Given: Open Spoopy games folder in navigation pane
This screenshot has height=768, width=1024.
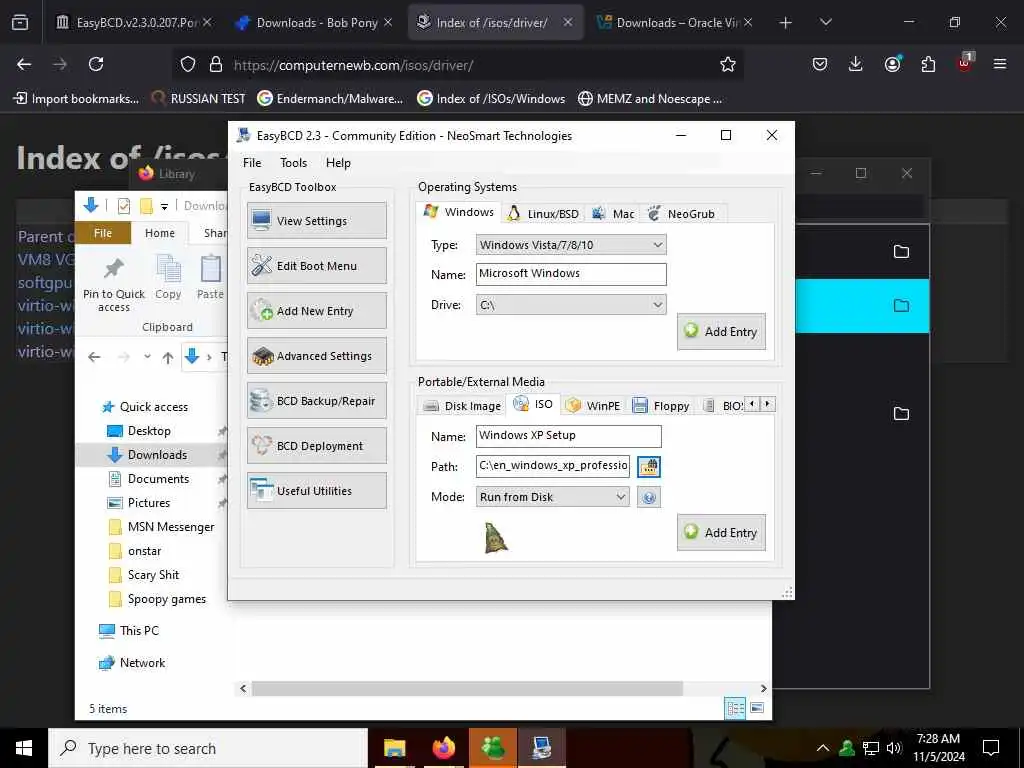Looking at the screenshot, I should tap(157, 600).
